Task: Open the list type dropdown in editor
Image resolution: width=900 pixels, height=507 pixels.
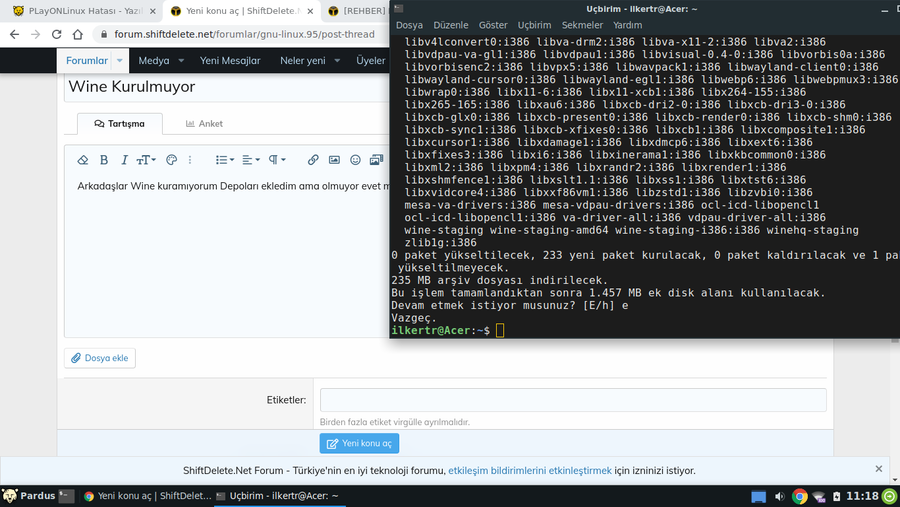Action: click(x=224, y=160)
